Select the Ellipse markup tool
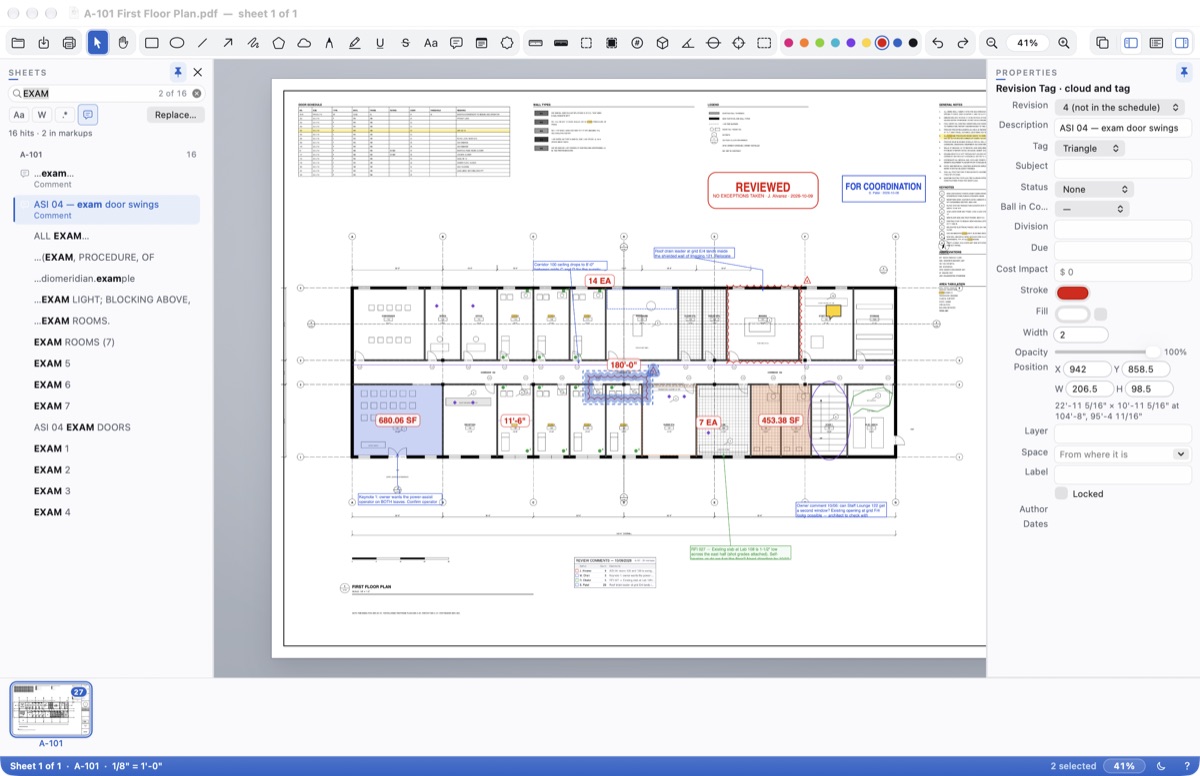This screenshot has height=776, width=1200. click(177, 43)
